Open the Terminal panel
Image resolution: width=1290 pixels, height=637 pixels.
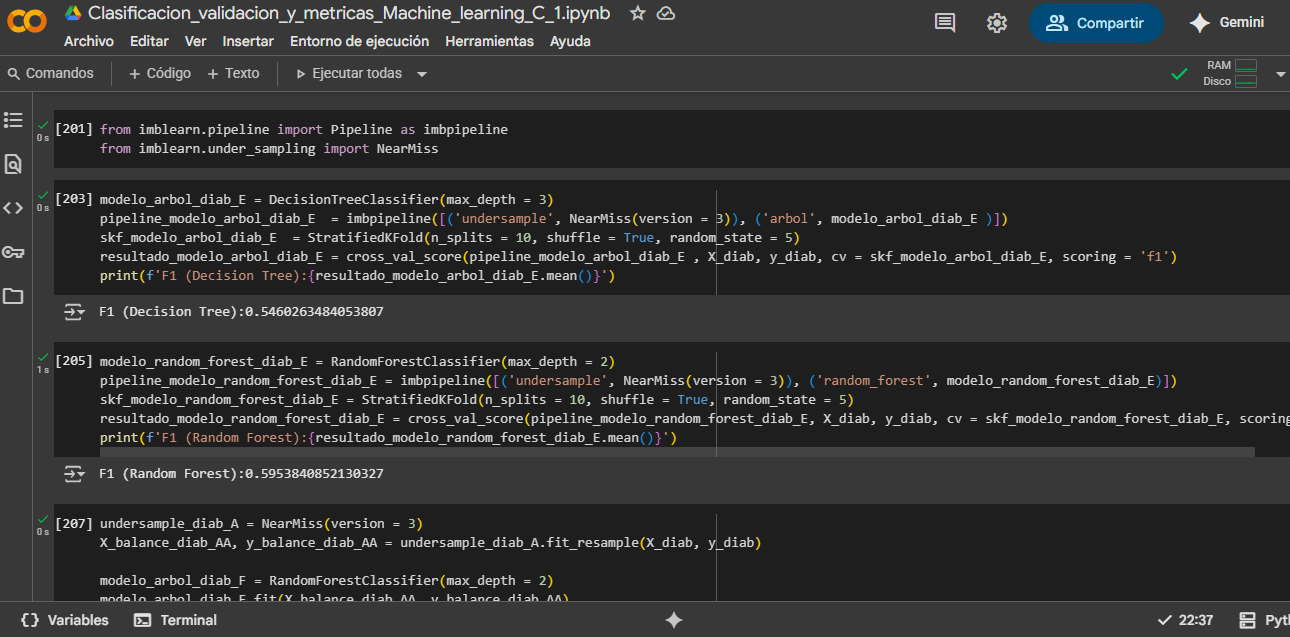click(x=175, y=620)
